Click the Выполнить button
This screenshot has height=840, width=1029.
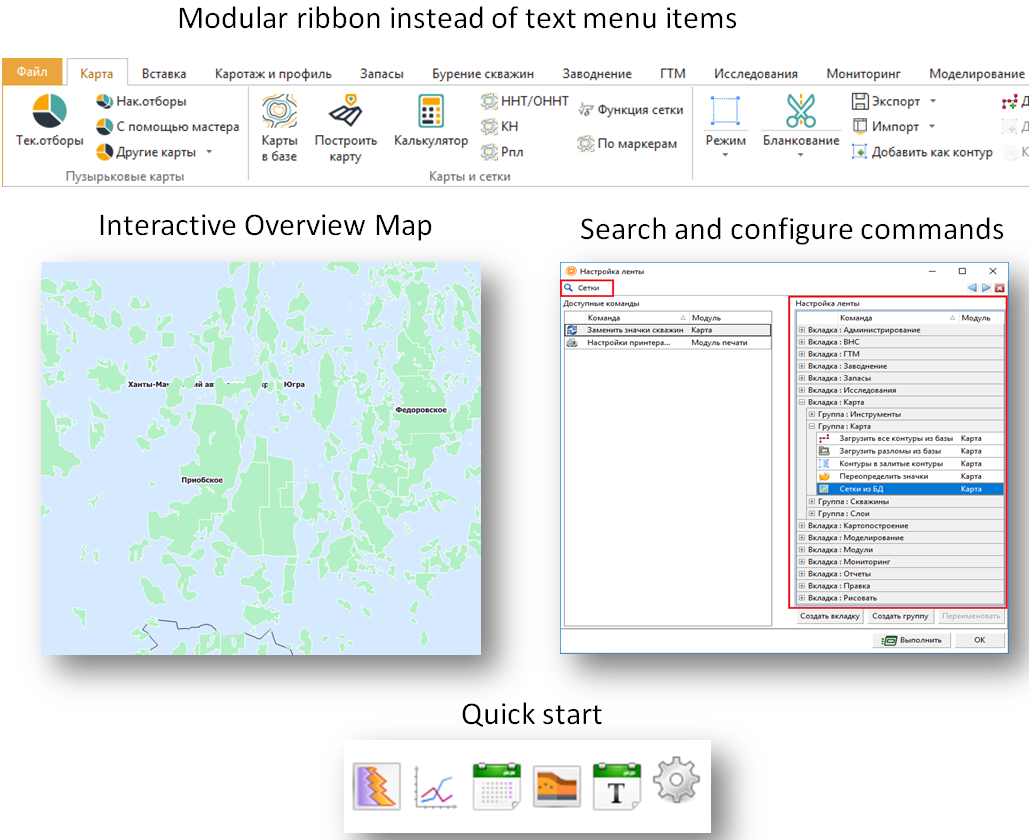point(913,640)
